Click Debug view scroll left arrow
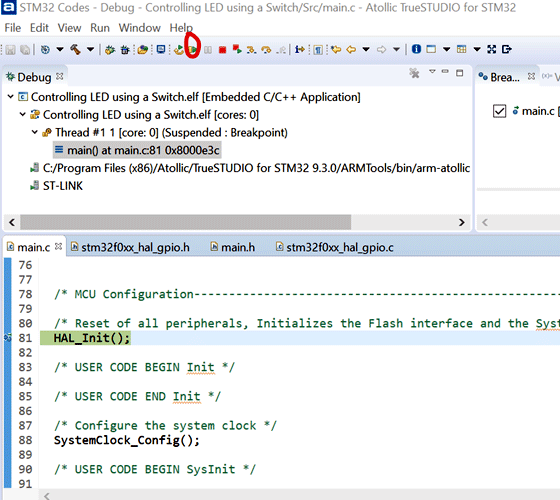Screen dimensions: 560x500 (x=12, y=222)
